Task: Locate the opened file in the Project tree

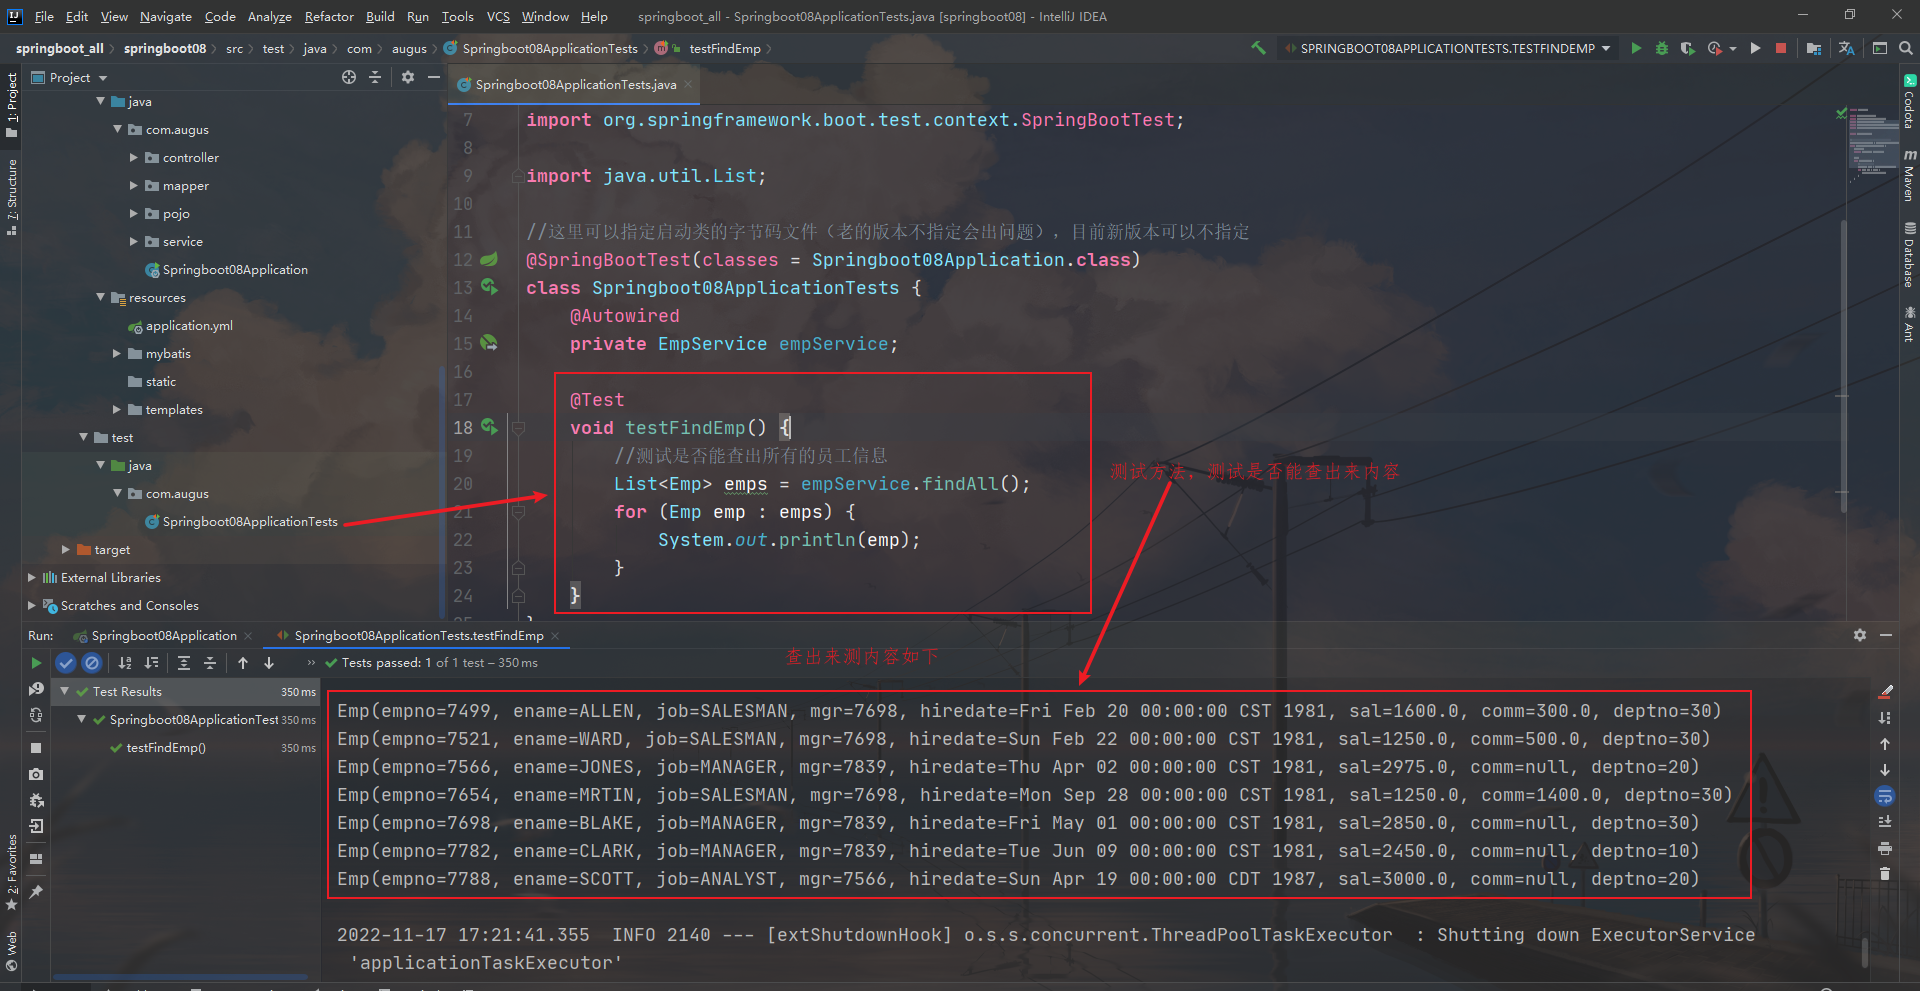Action: click(349, 77)
